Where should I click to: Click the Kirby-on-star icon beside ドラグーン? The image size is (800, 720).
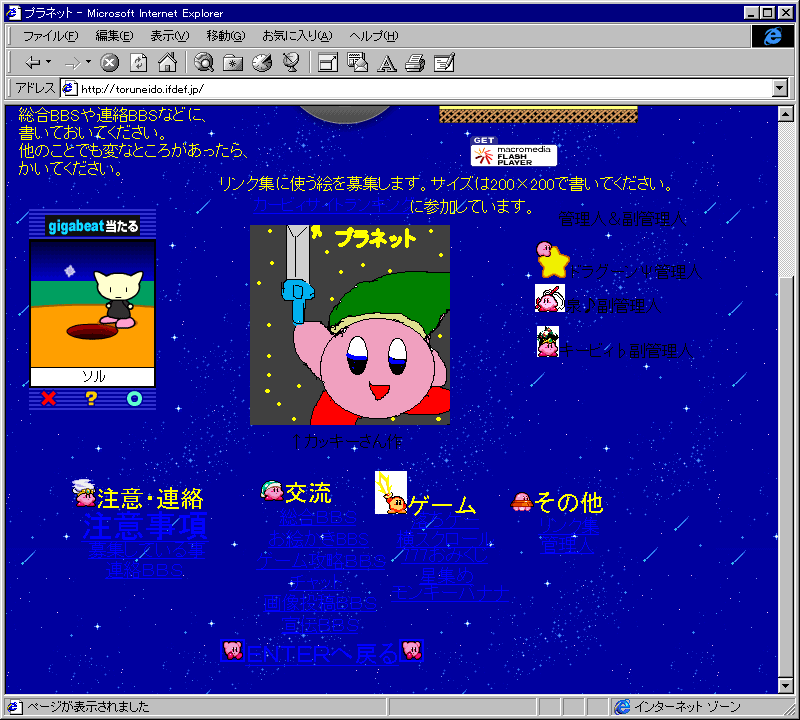point(552,260)
